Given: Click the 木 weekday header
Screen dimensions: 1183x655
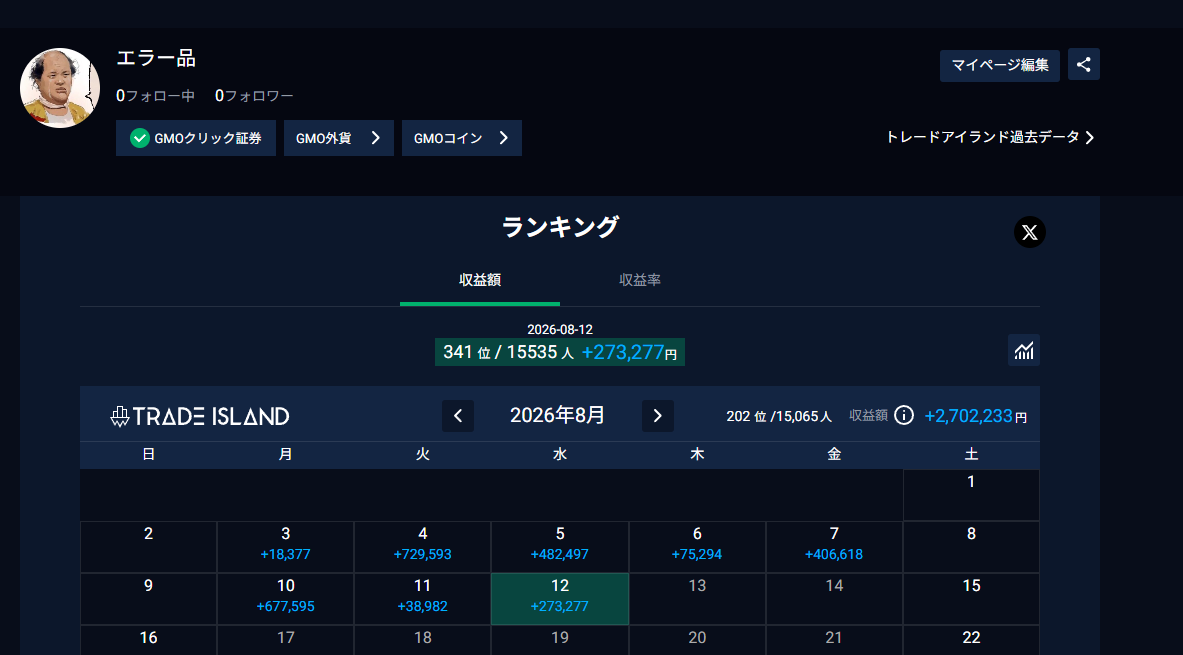Looking at the screenshot, I should (697, 454).
